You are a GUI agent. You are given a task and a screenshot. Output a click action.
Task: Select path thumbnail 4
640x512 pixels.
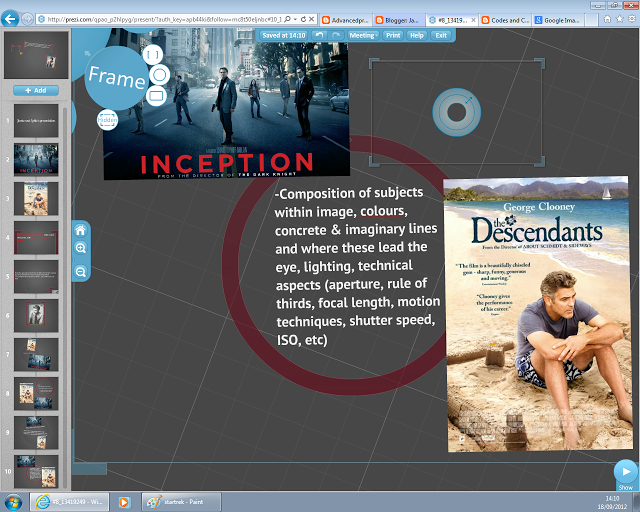click(36, 238)
